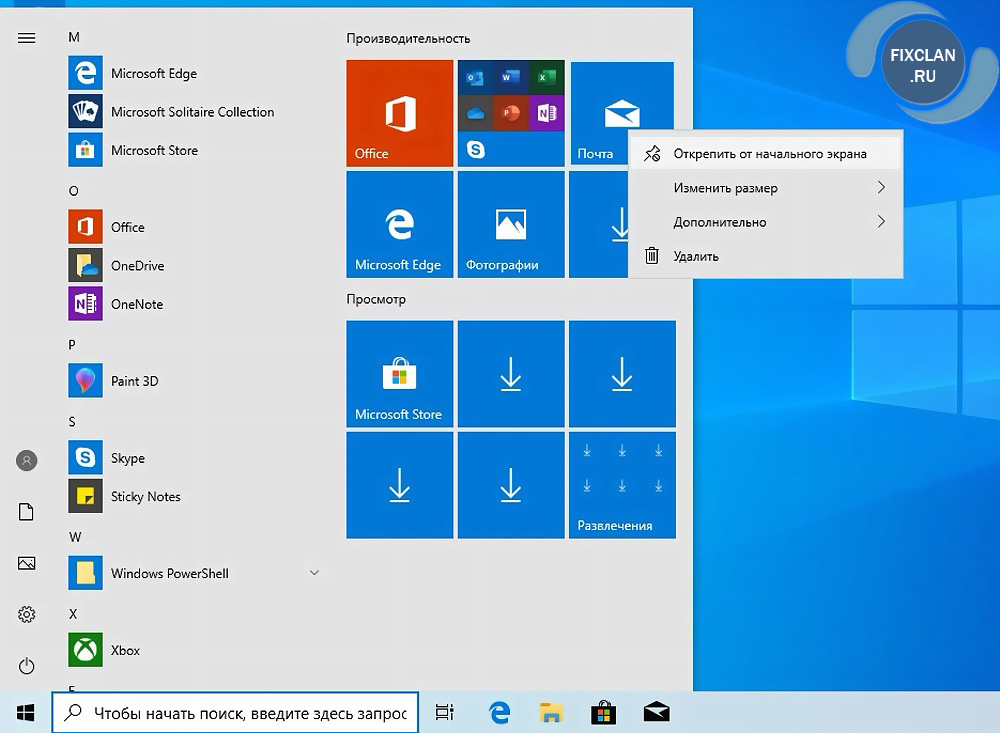The width and height of the screenshot is (1000, 733).
Task: Launch Microsoft Edge tile
Action: 399,224
